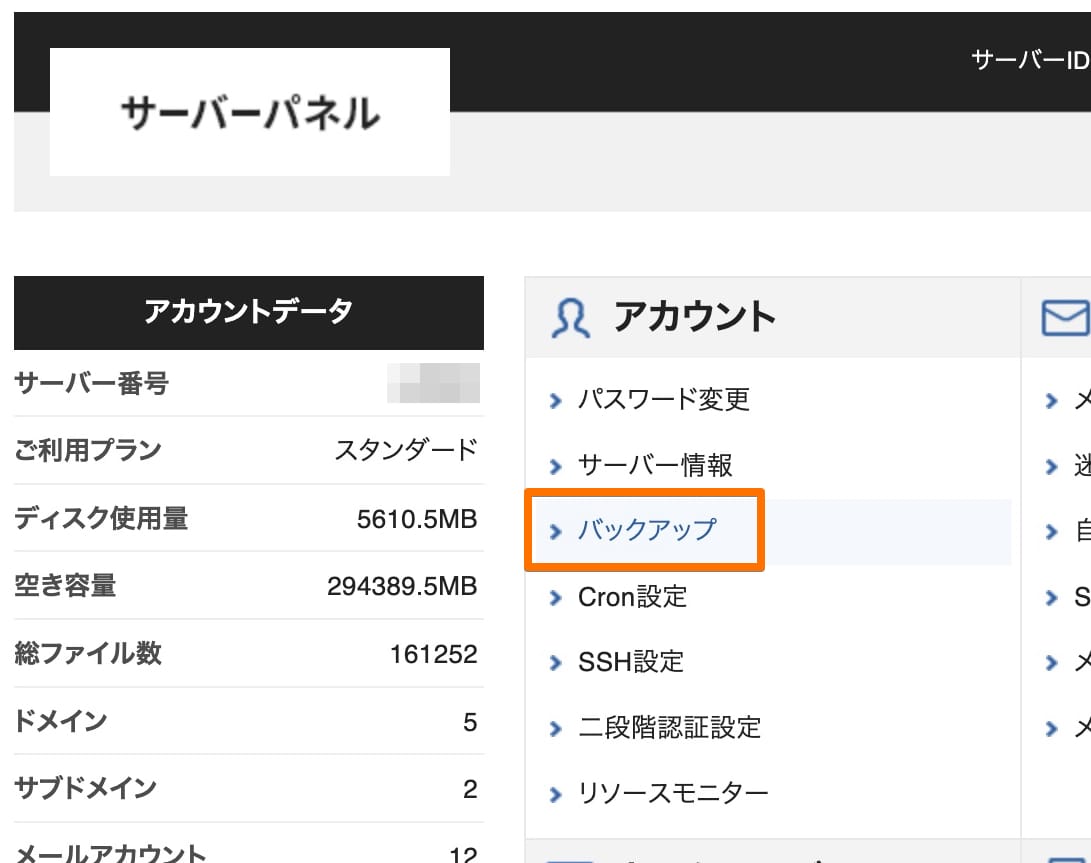Click the ご利用プラン スタンダード value

(406, 451)
